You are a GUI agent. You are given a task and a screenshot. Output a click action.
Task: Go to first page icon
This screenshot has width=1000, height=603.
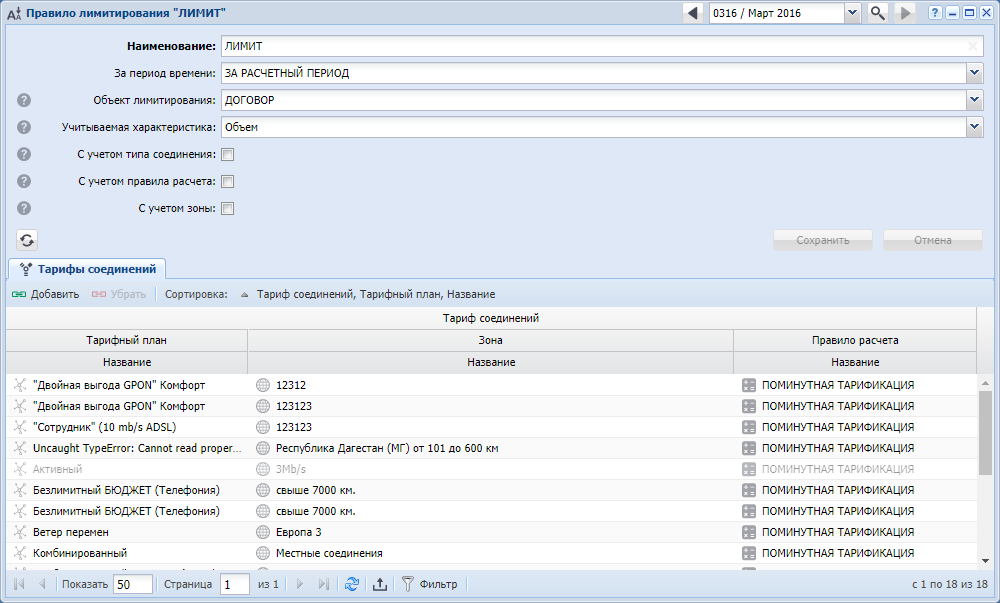[19, 584]
